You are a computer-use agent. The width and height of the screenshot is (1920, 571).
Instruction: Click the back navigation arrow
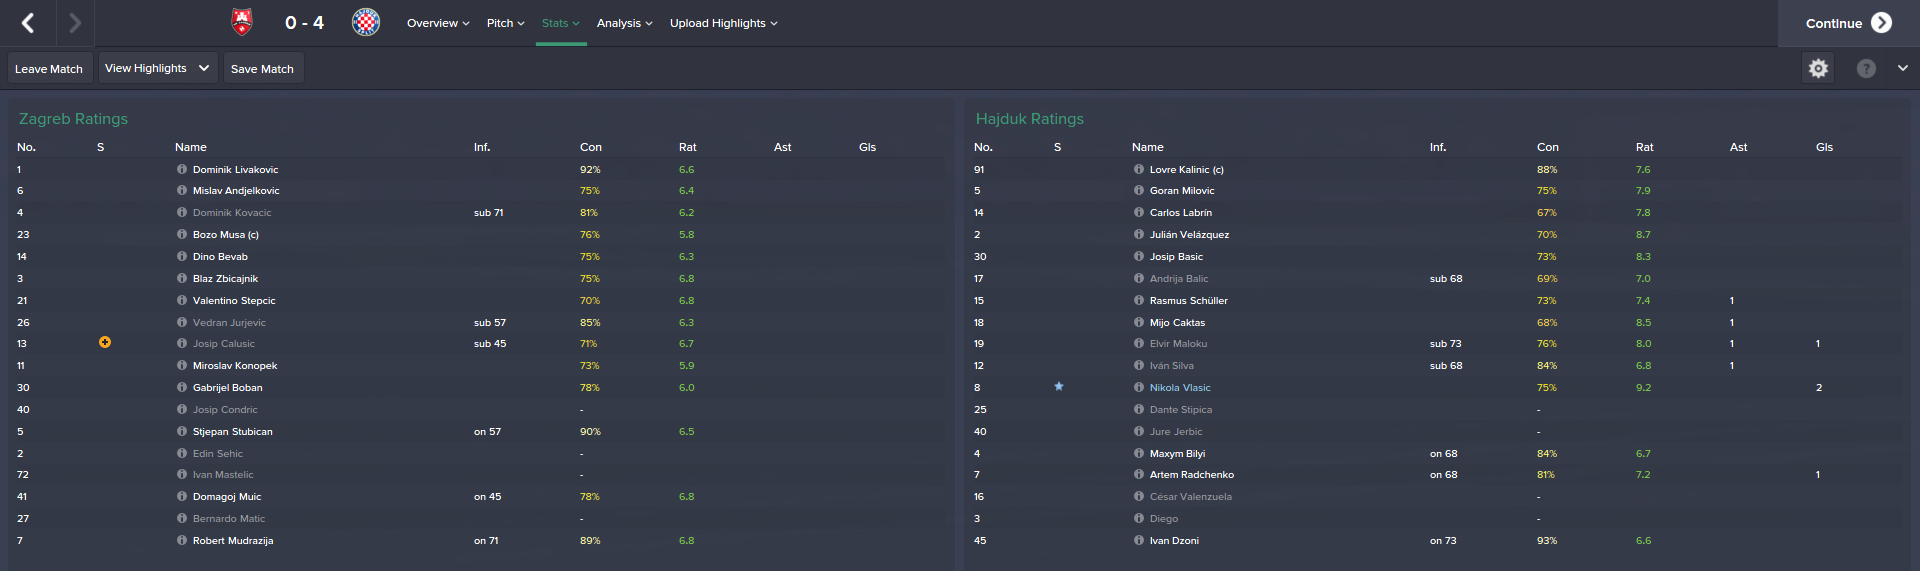tap(28, 23)
